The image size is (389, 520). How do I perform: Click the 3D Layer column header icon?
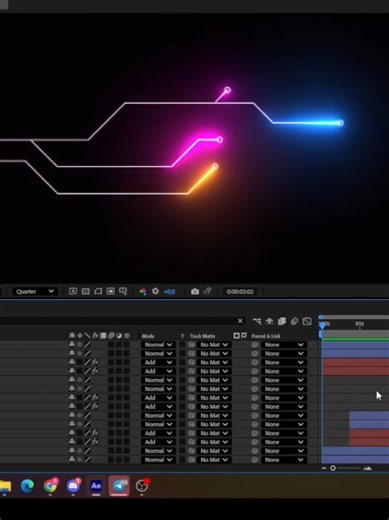[x=127, y=335]
